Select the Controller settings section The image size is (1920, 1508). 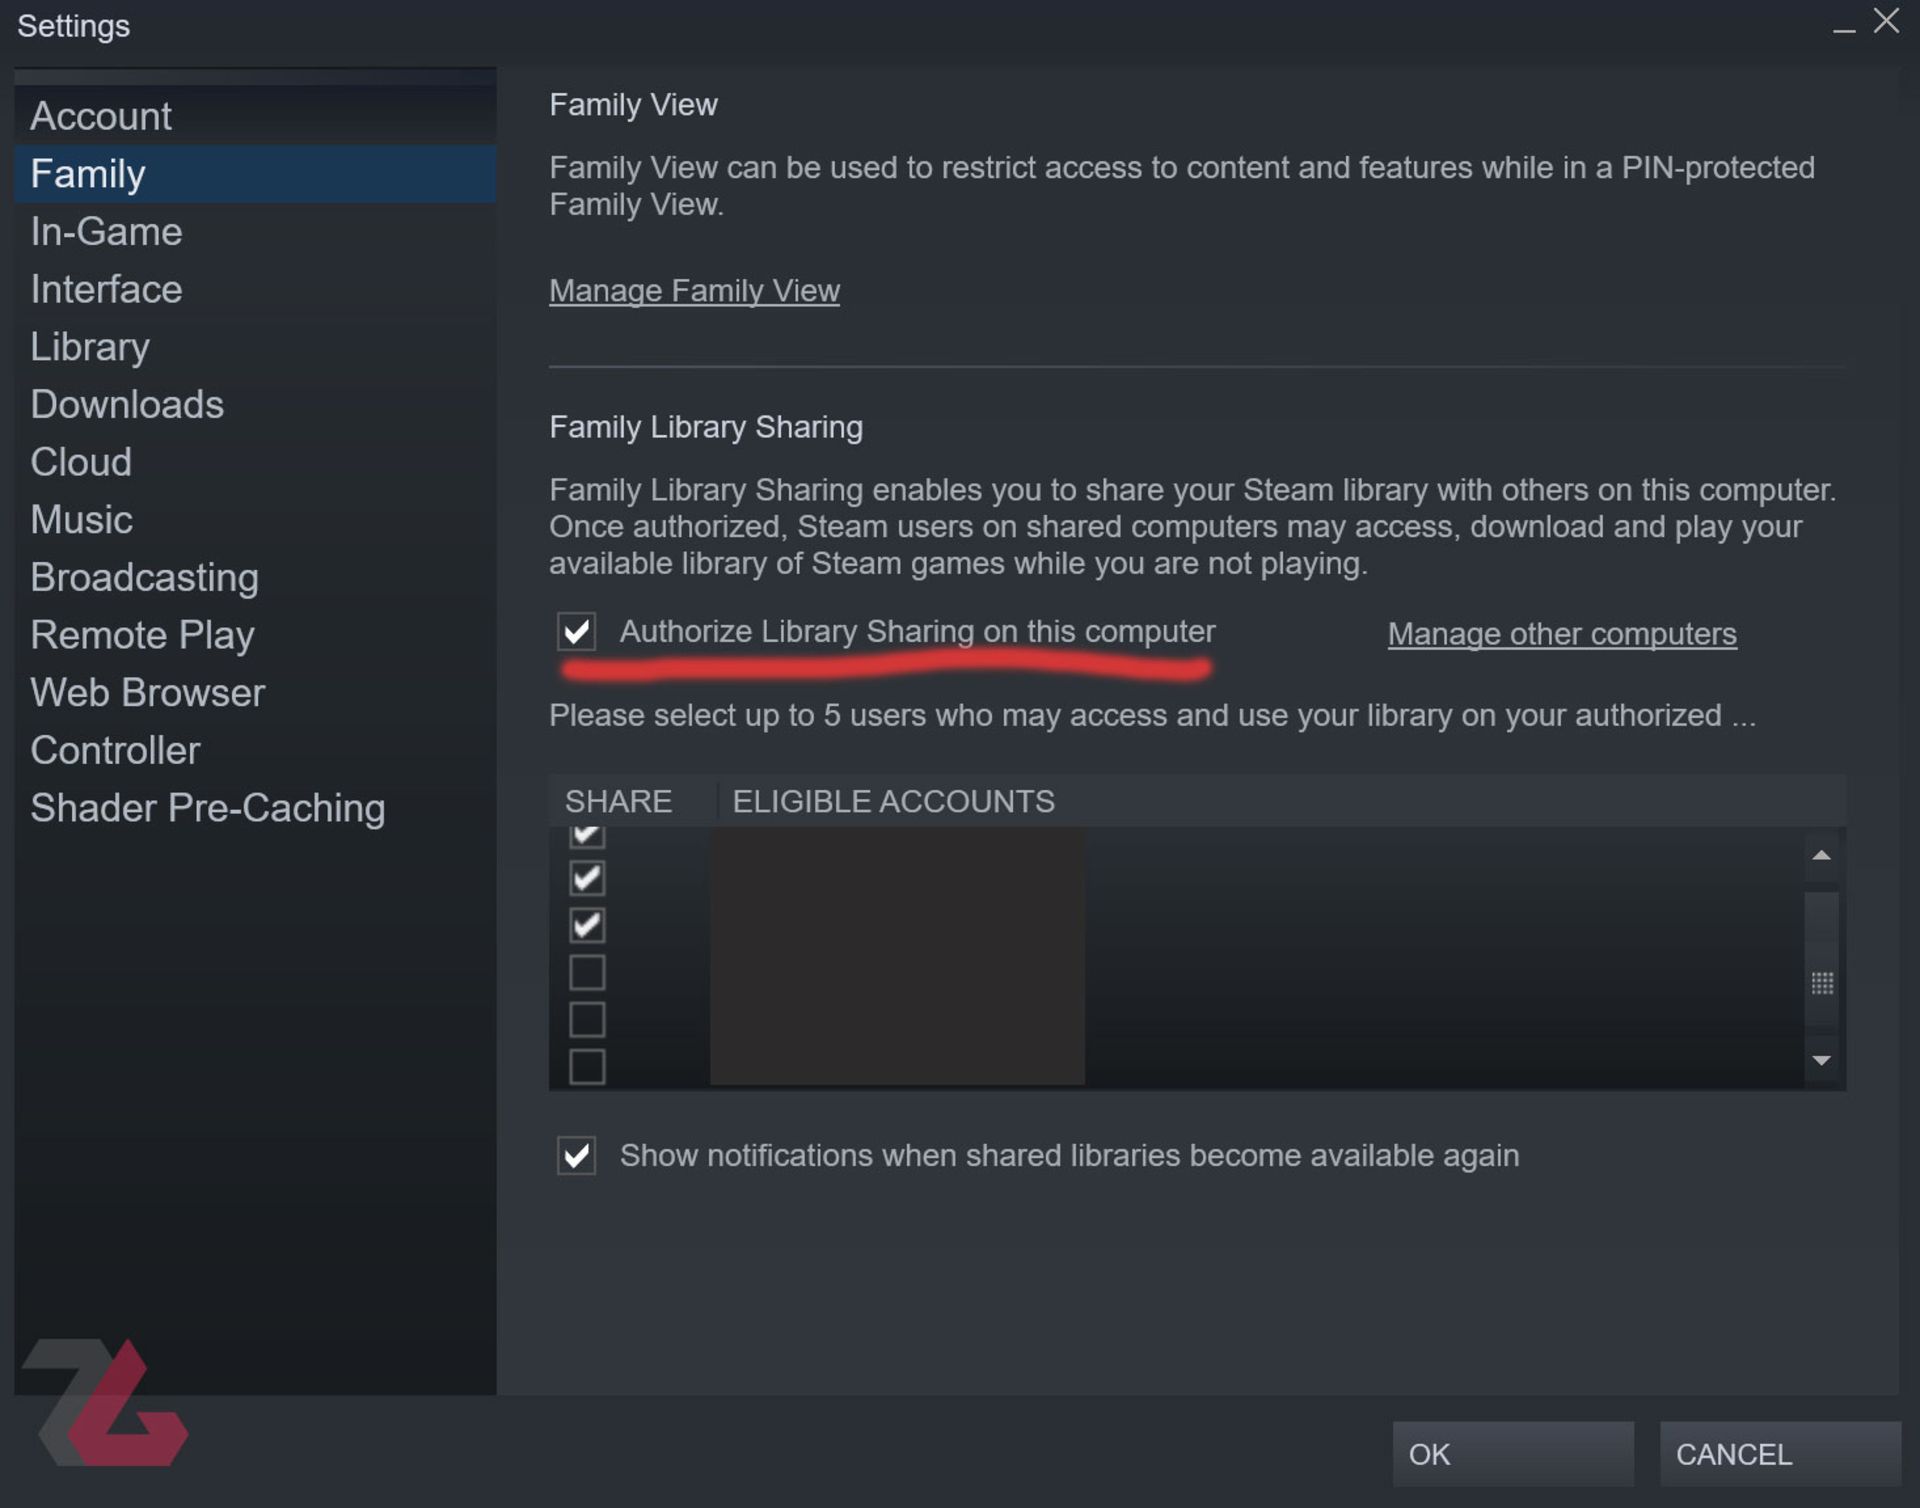(255, 751)
